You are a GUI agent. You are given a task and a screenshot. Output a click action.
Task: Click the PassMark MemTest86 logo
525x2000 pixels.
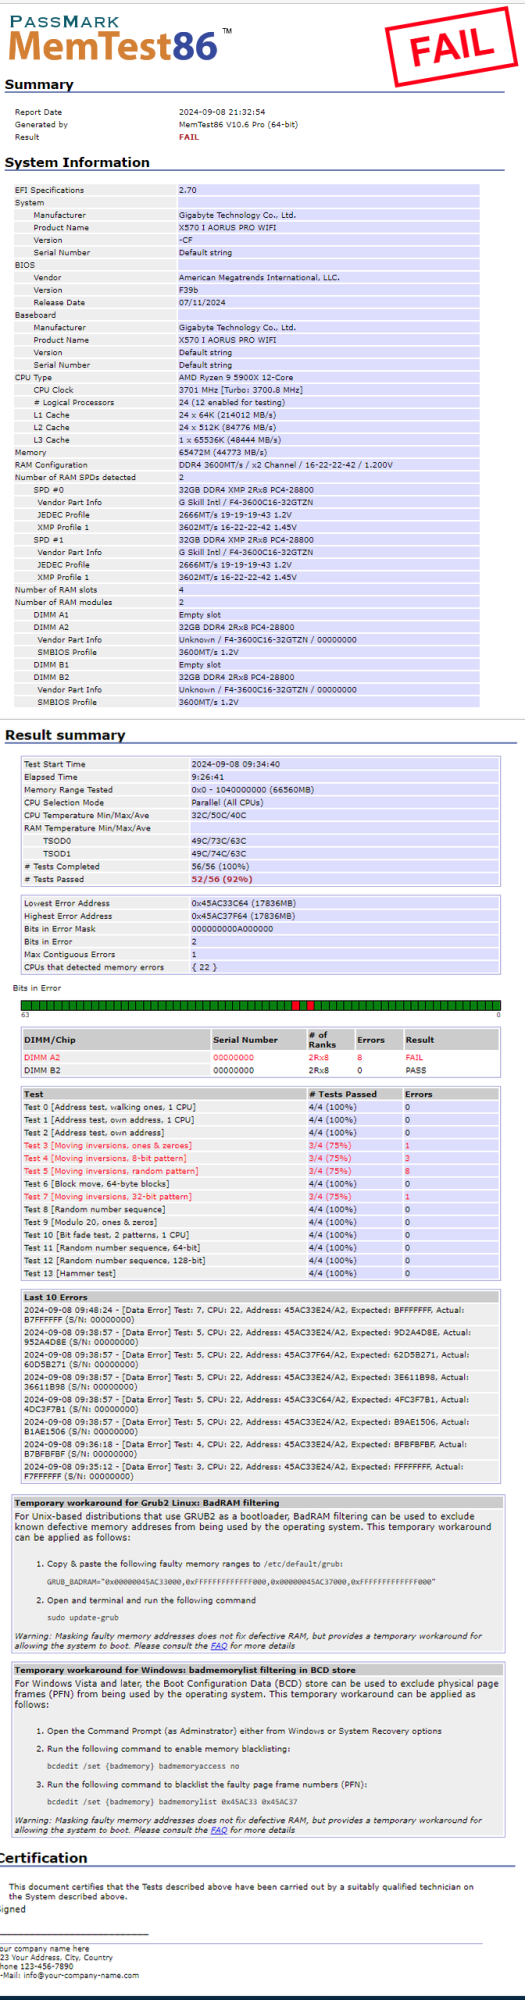click(x=119, y=38)
